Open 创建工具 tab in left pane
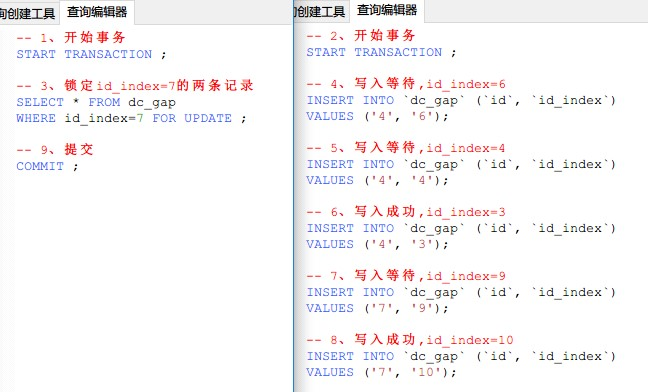 [27, 14]
